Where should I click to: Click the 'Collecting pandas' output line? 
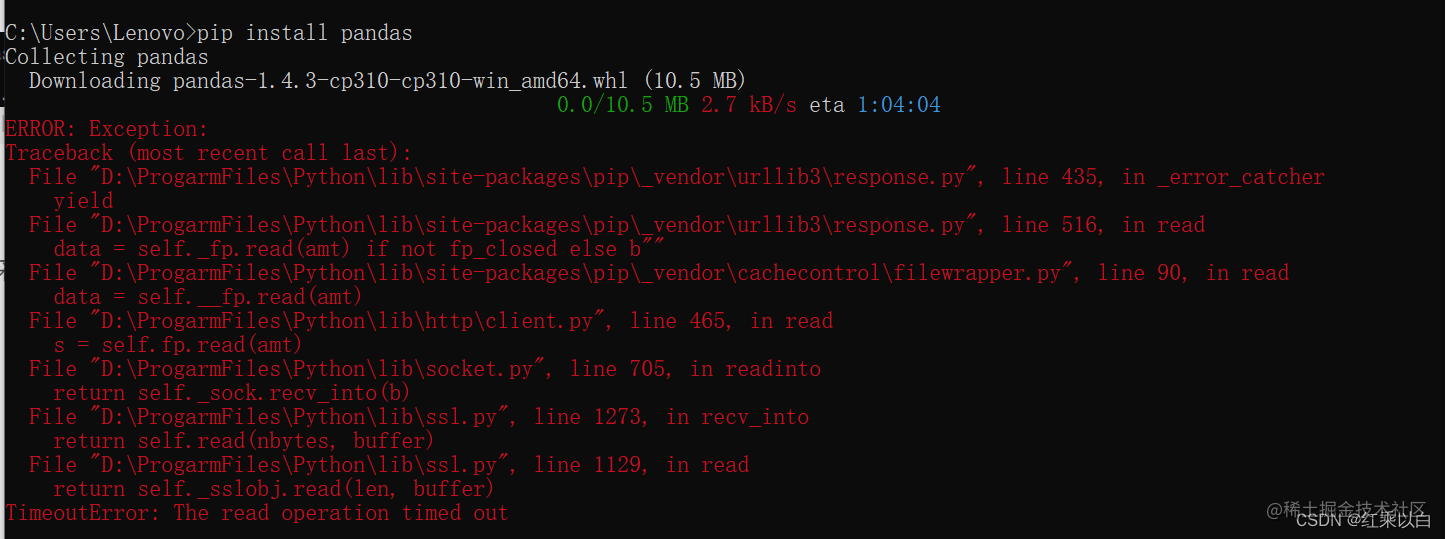point(107,57)
